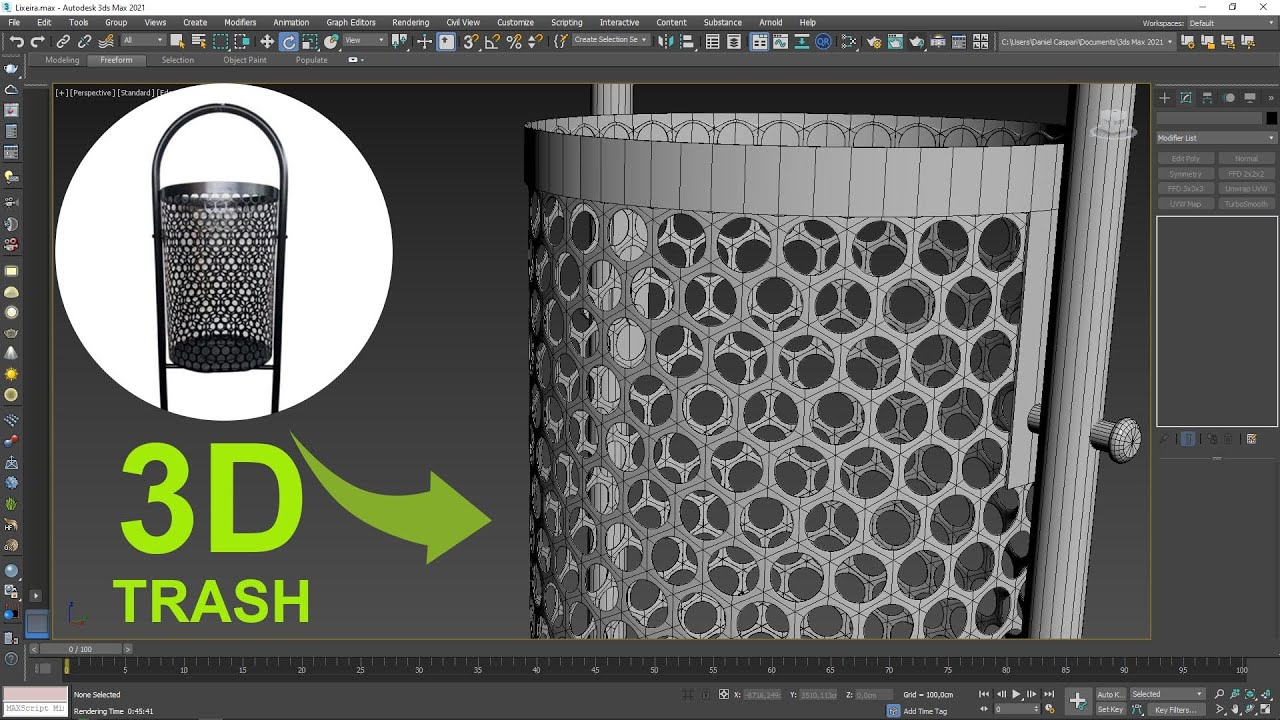Click the Undo arrow in the main toolbar
The height and width of the screenshot is (720, 1280).
[17, 41]
